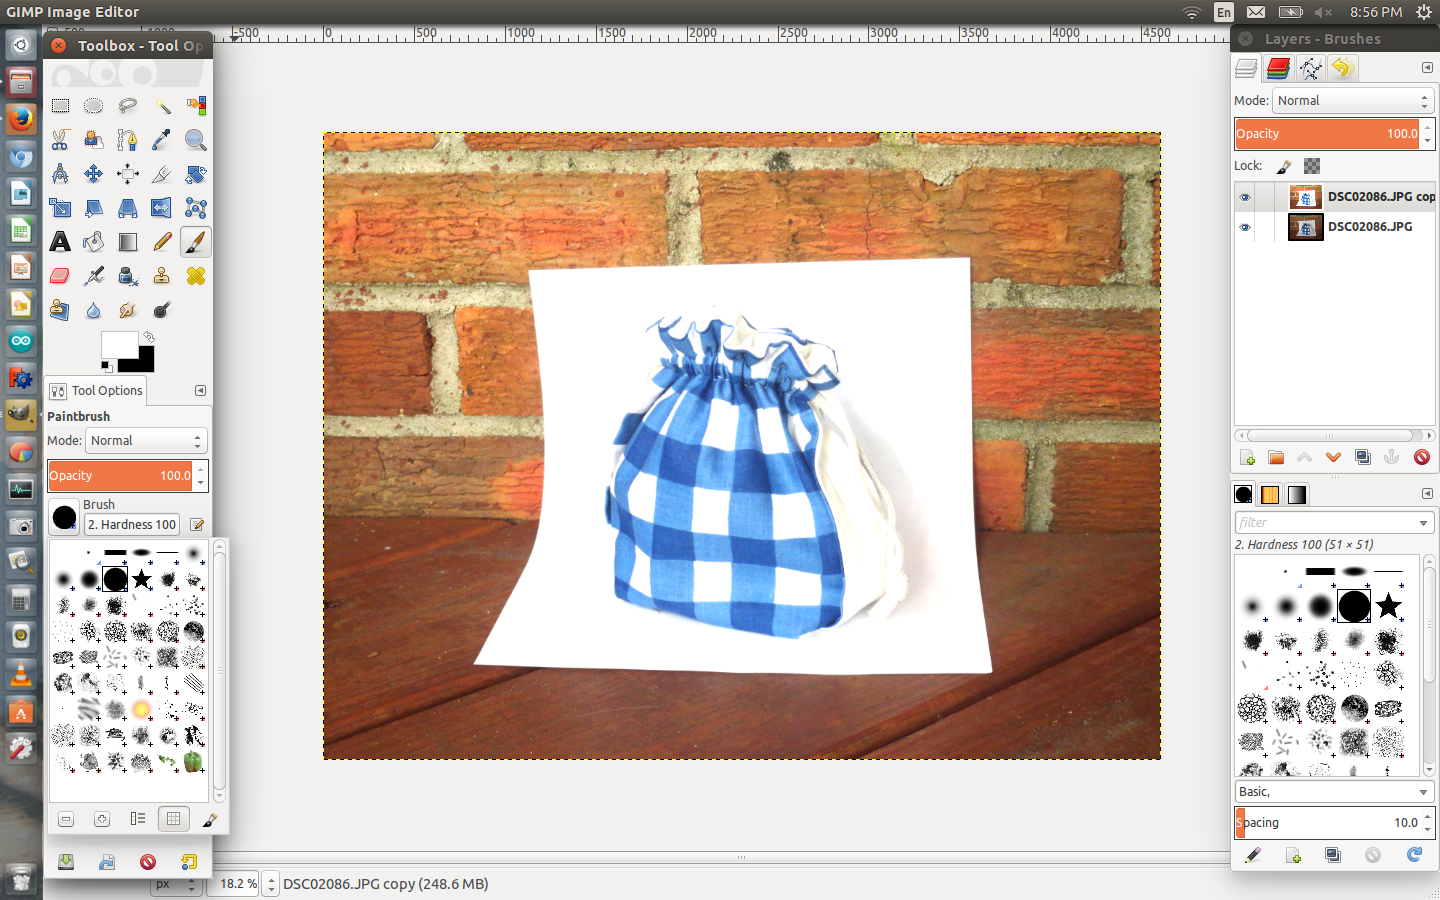
Task: Create a new layer group
Action: tap(1276, 458)
